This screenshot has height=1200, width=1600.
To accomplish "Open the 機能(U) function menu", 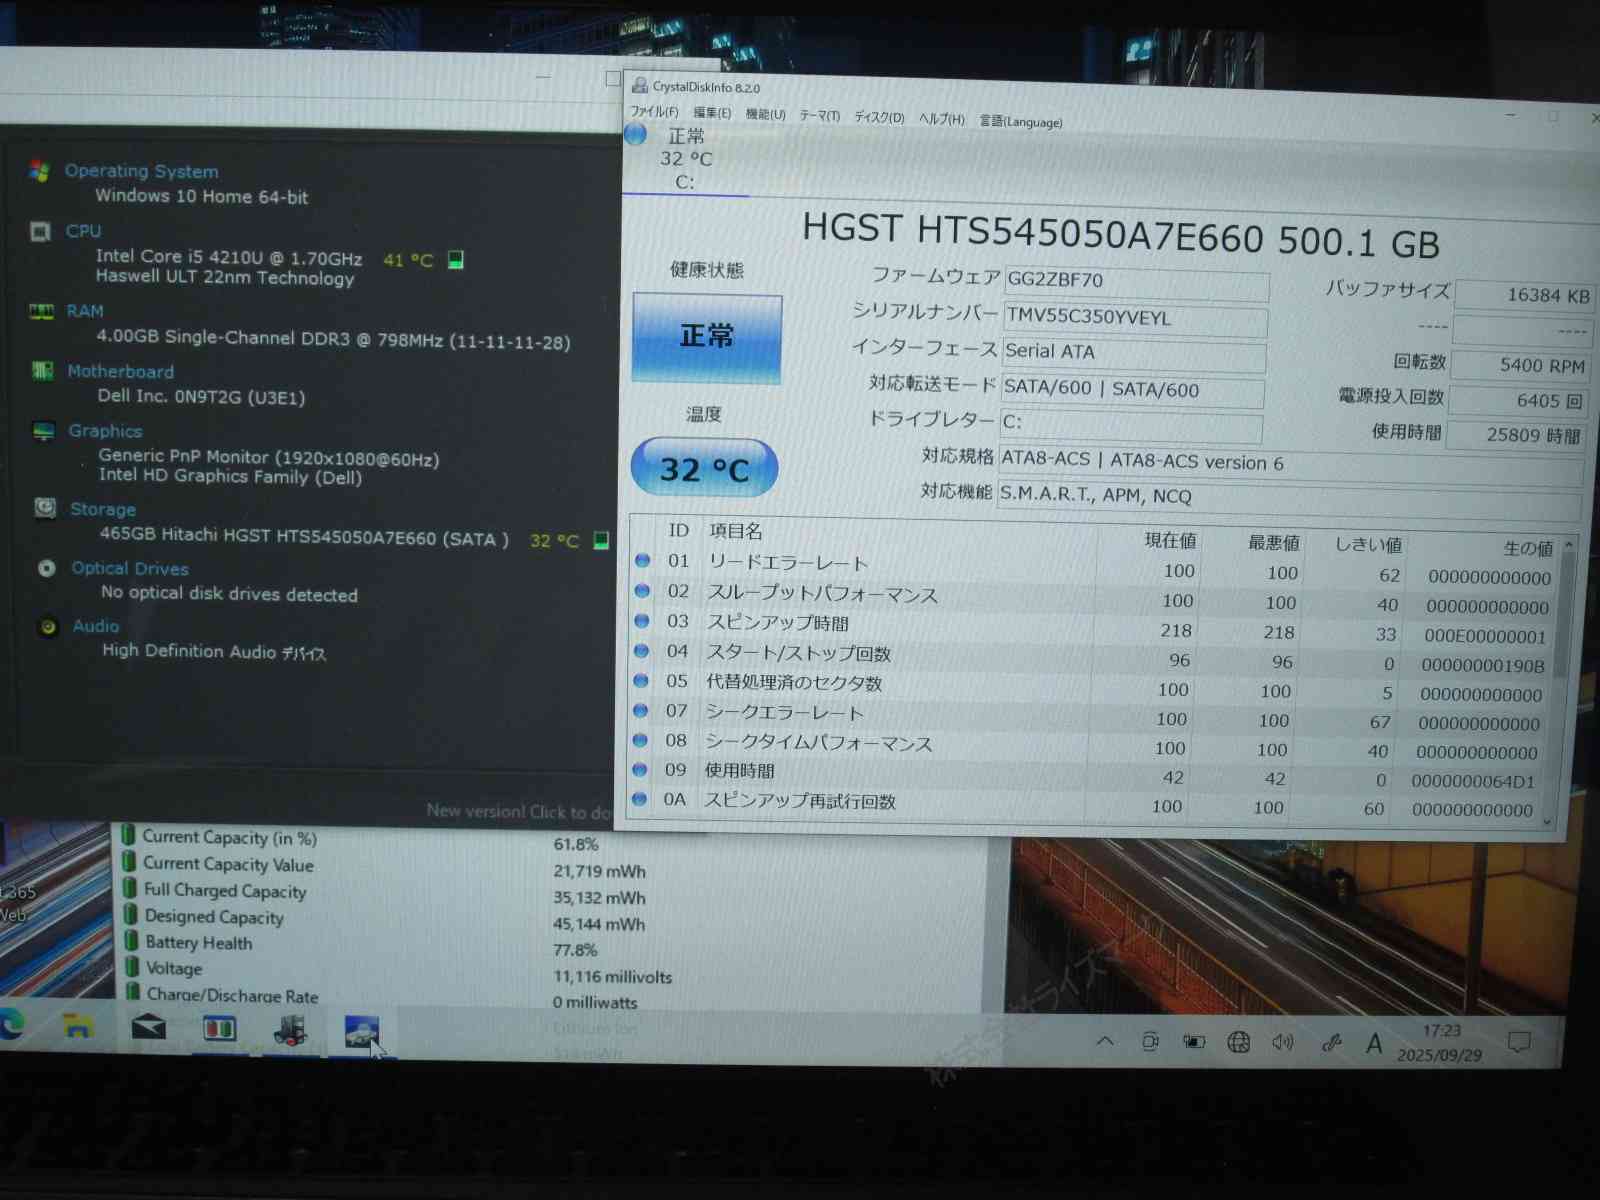I will (765, 115).
